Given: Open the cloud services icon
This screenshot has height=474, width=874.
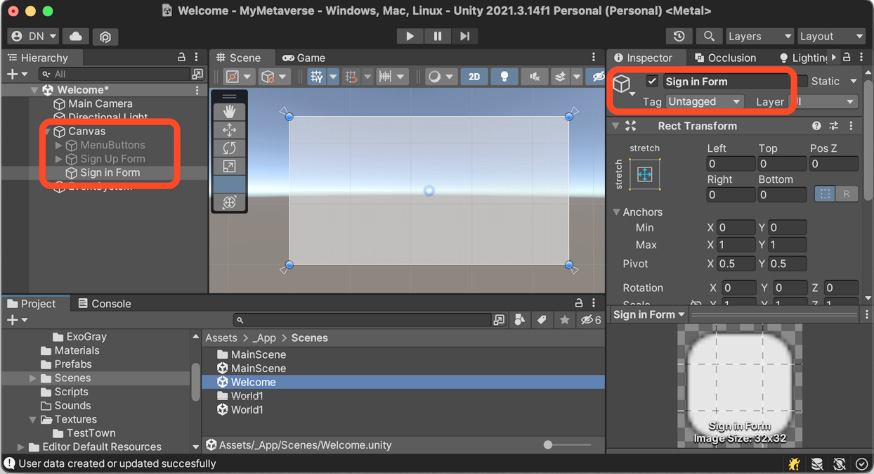Looking at the screenshot, I should [75, 36].
